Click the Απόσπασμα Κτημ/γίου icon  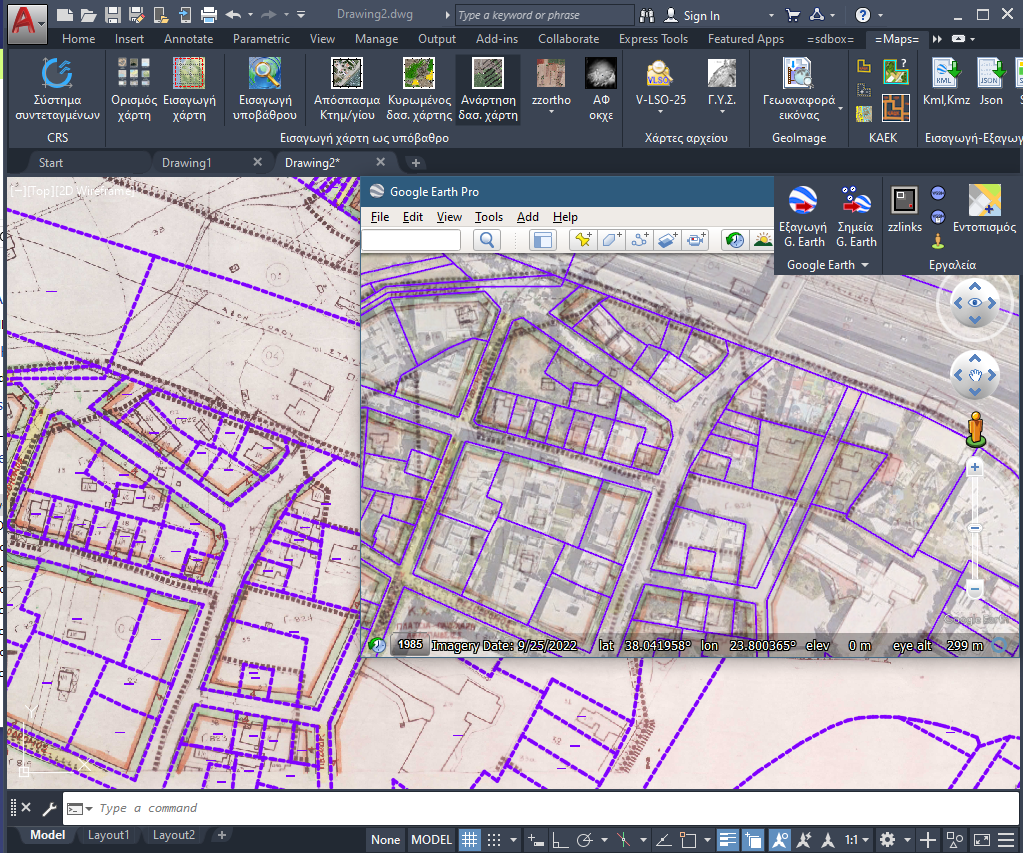pyautogui.click(x=347, y=72)
